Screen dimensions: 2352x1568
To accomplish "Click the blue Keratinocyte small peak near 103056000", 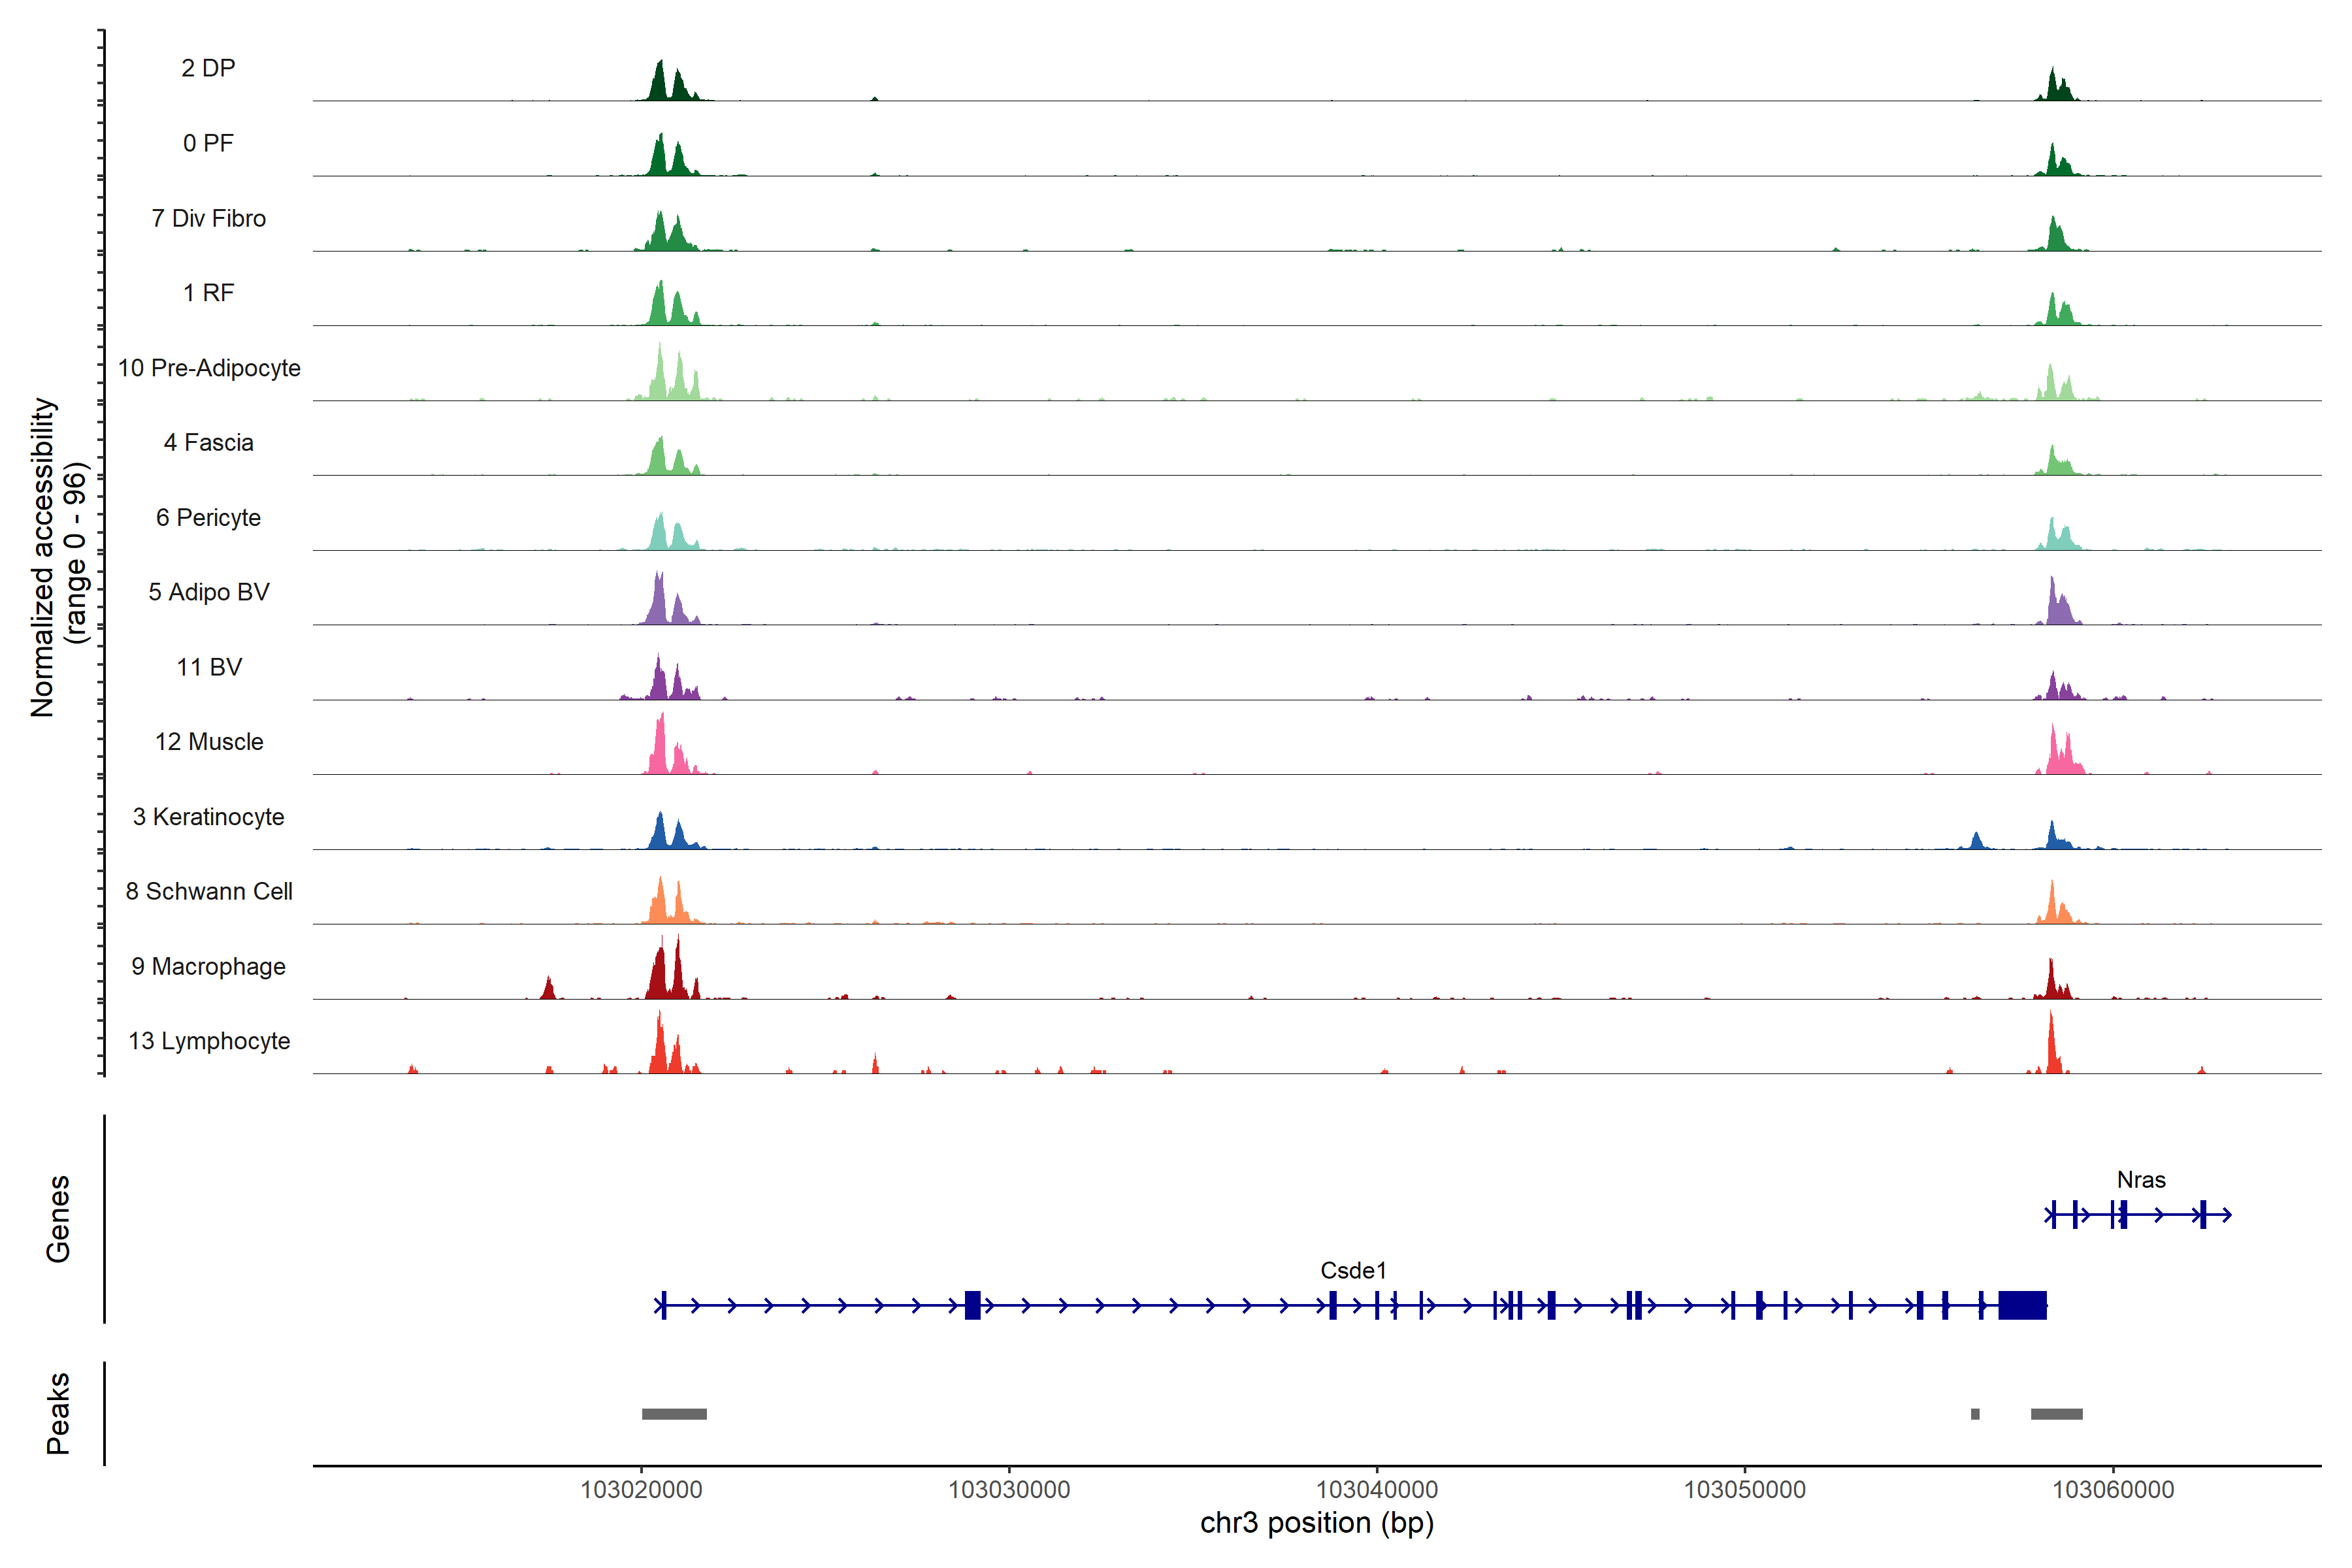I will [x=1976, y=841].
